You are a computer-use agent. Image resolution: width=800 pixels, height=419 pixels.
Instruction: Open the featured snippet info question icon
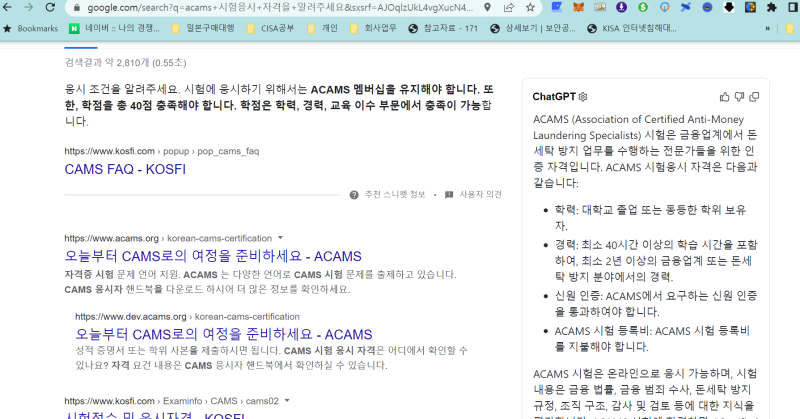[354, 194]
